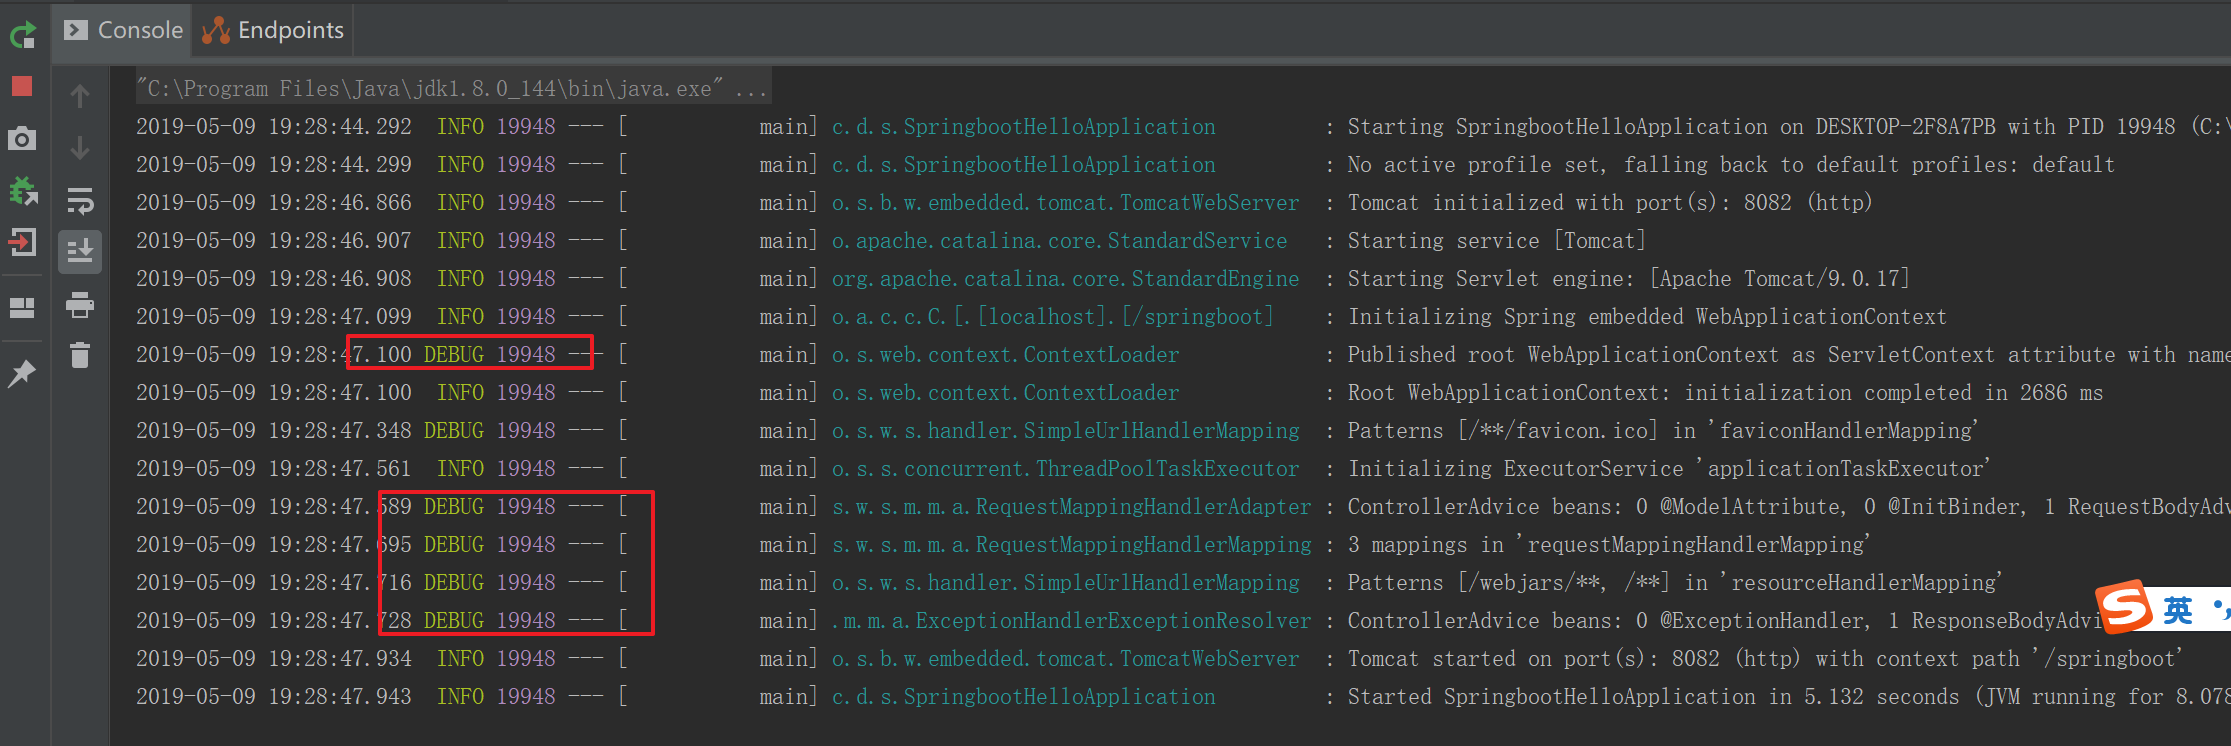Click the 'ExceptionHandlerExceptionResolver' logger name

1071,621
